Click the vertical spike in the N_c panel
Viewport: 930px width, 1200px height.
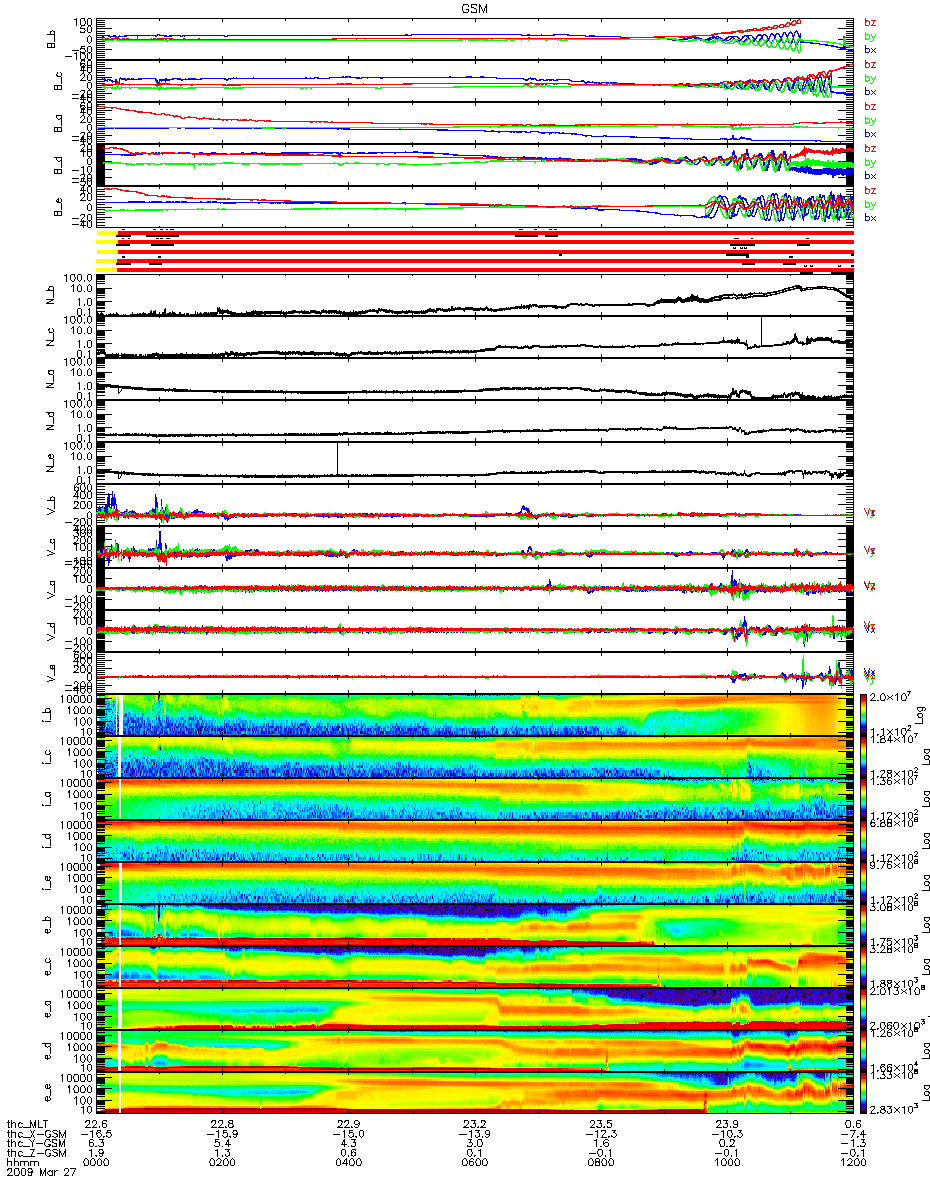point(761,332)
